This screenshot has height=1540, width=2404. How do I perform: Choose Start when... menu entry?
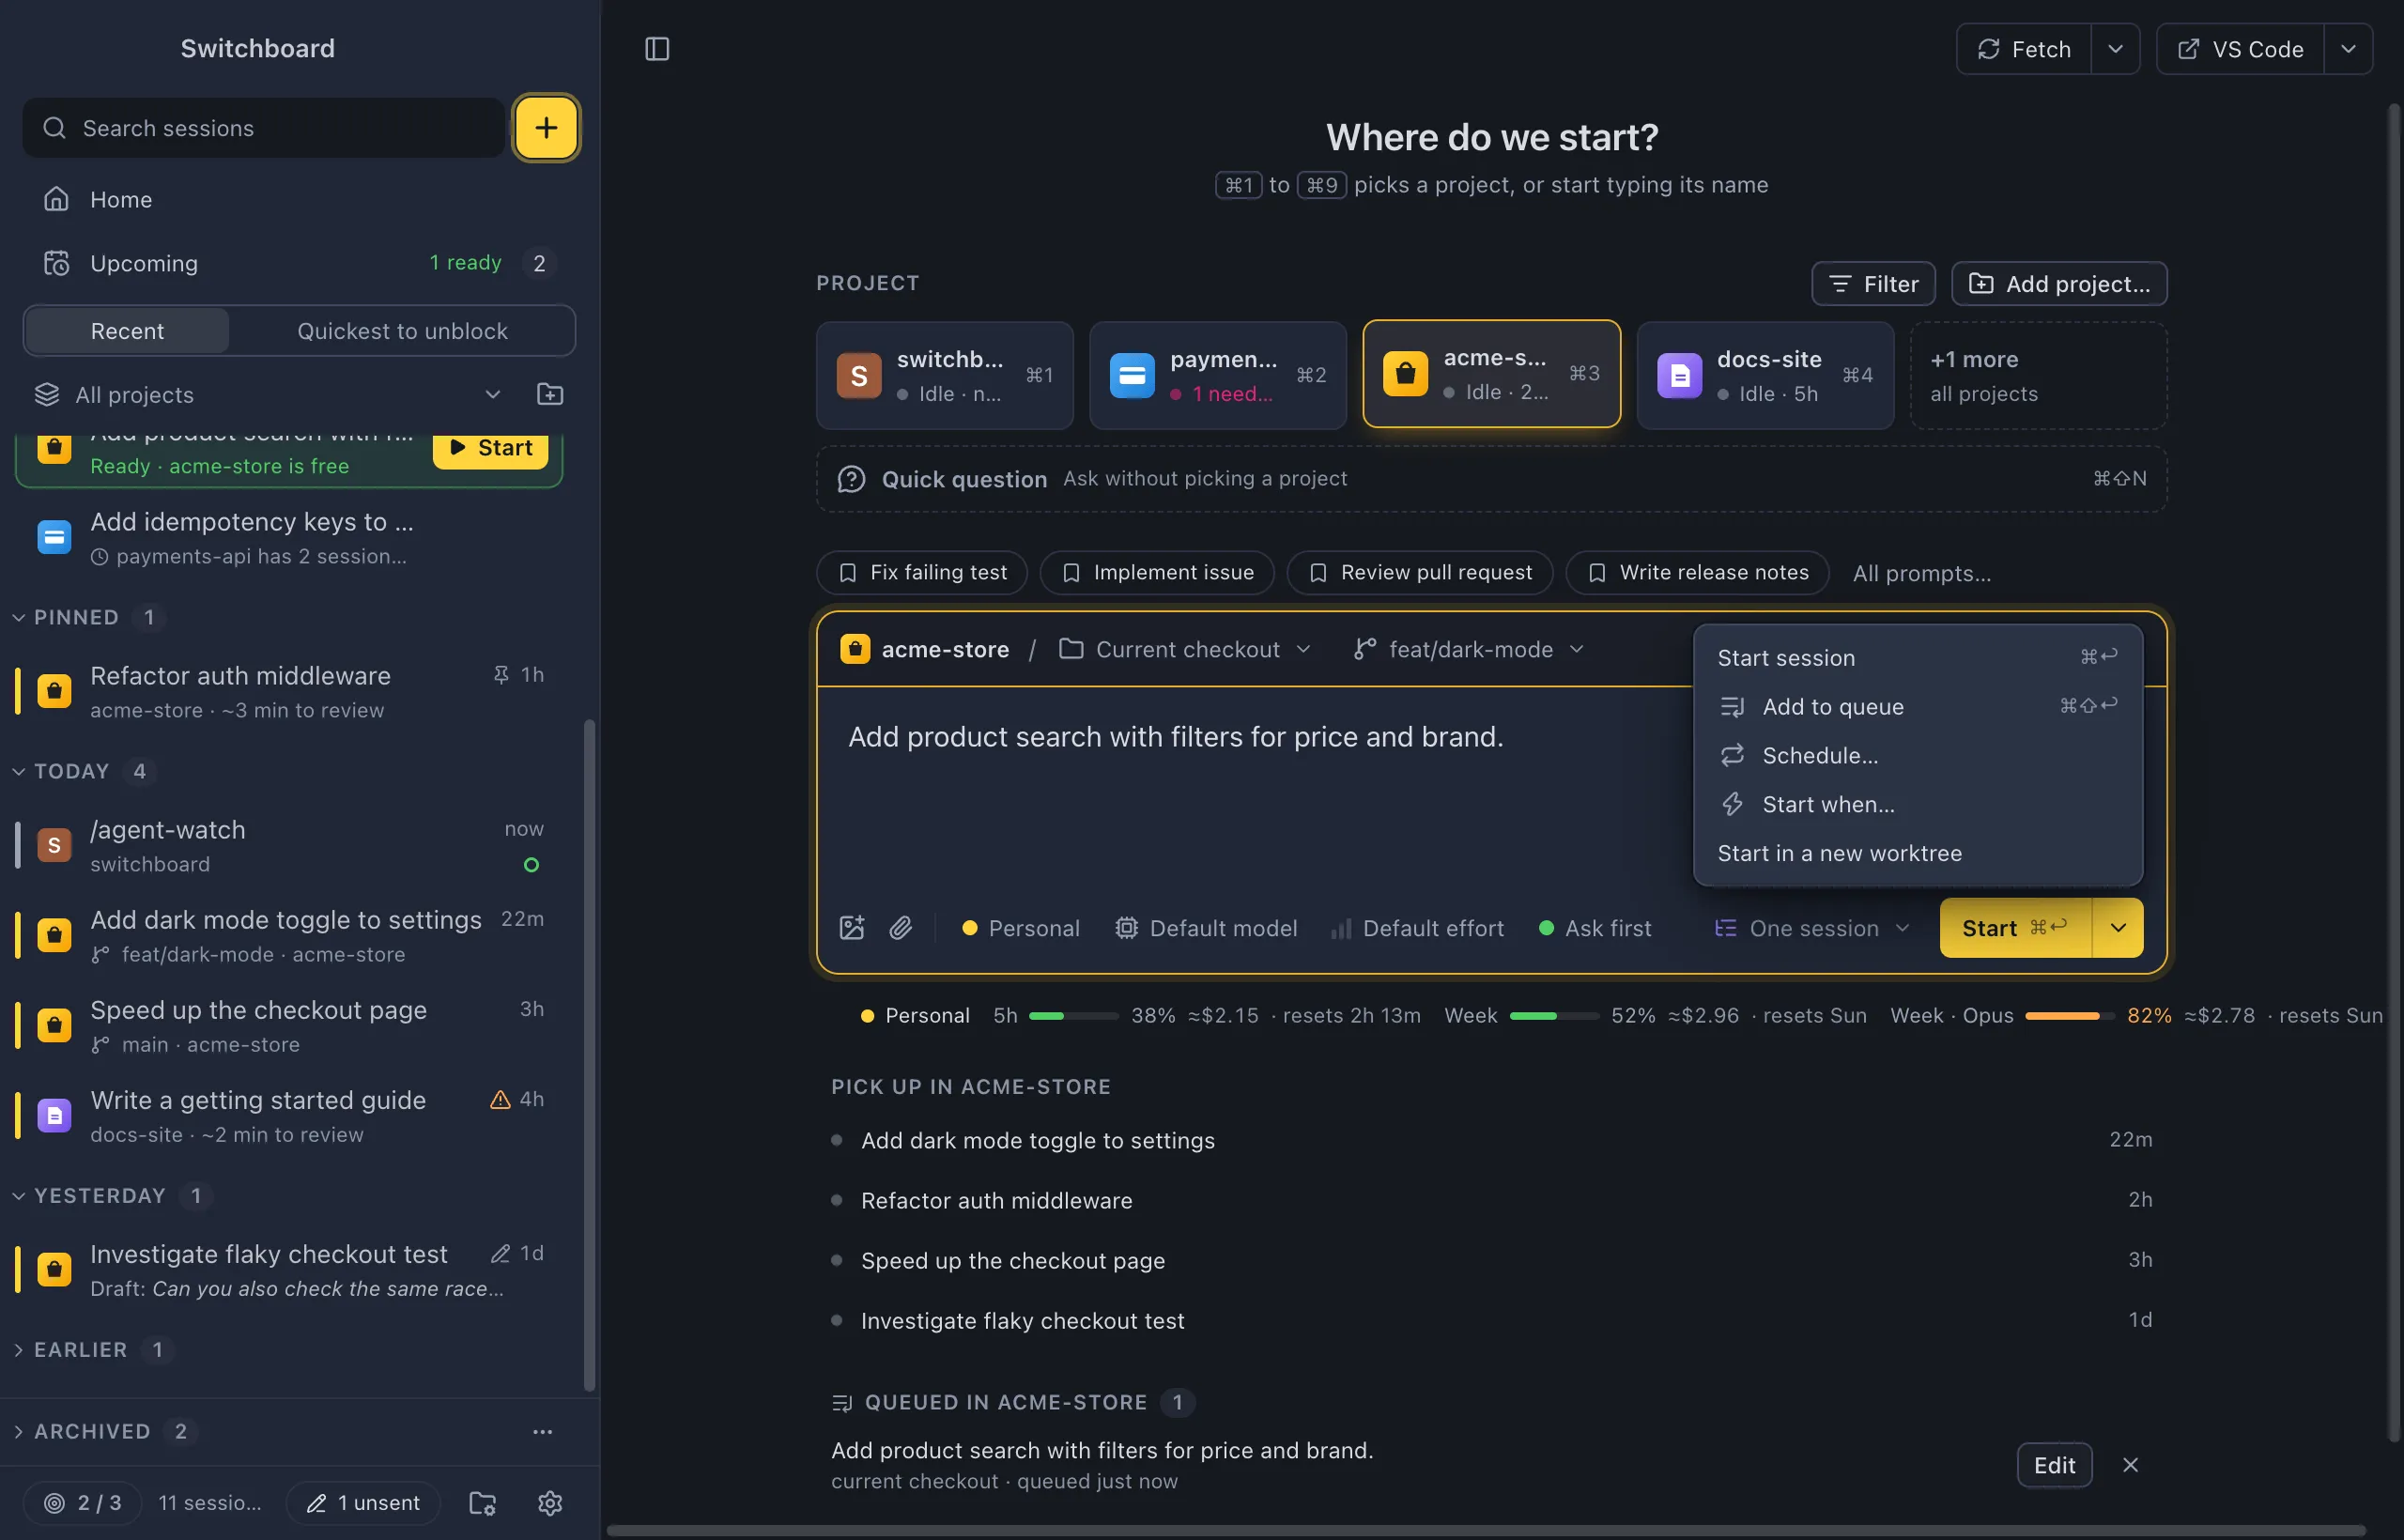pyautogui.click(x=1918, y=804)
